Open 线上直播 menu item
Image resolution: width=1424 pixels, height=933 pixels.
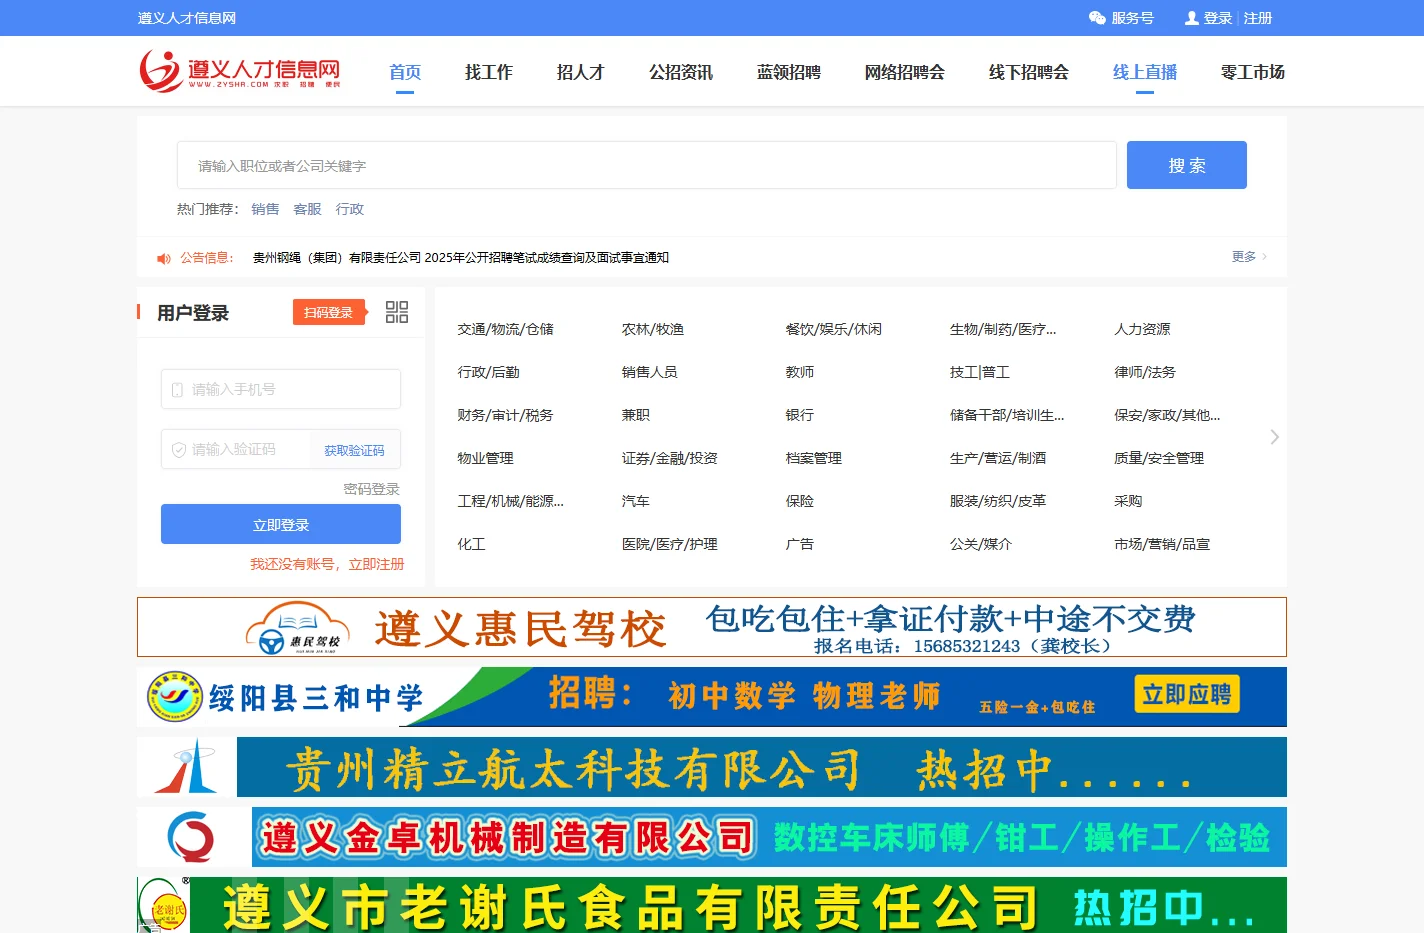(x=1145, y=72)
